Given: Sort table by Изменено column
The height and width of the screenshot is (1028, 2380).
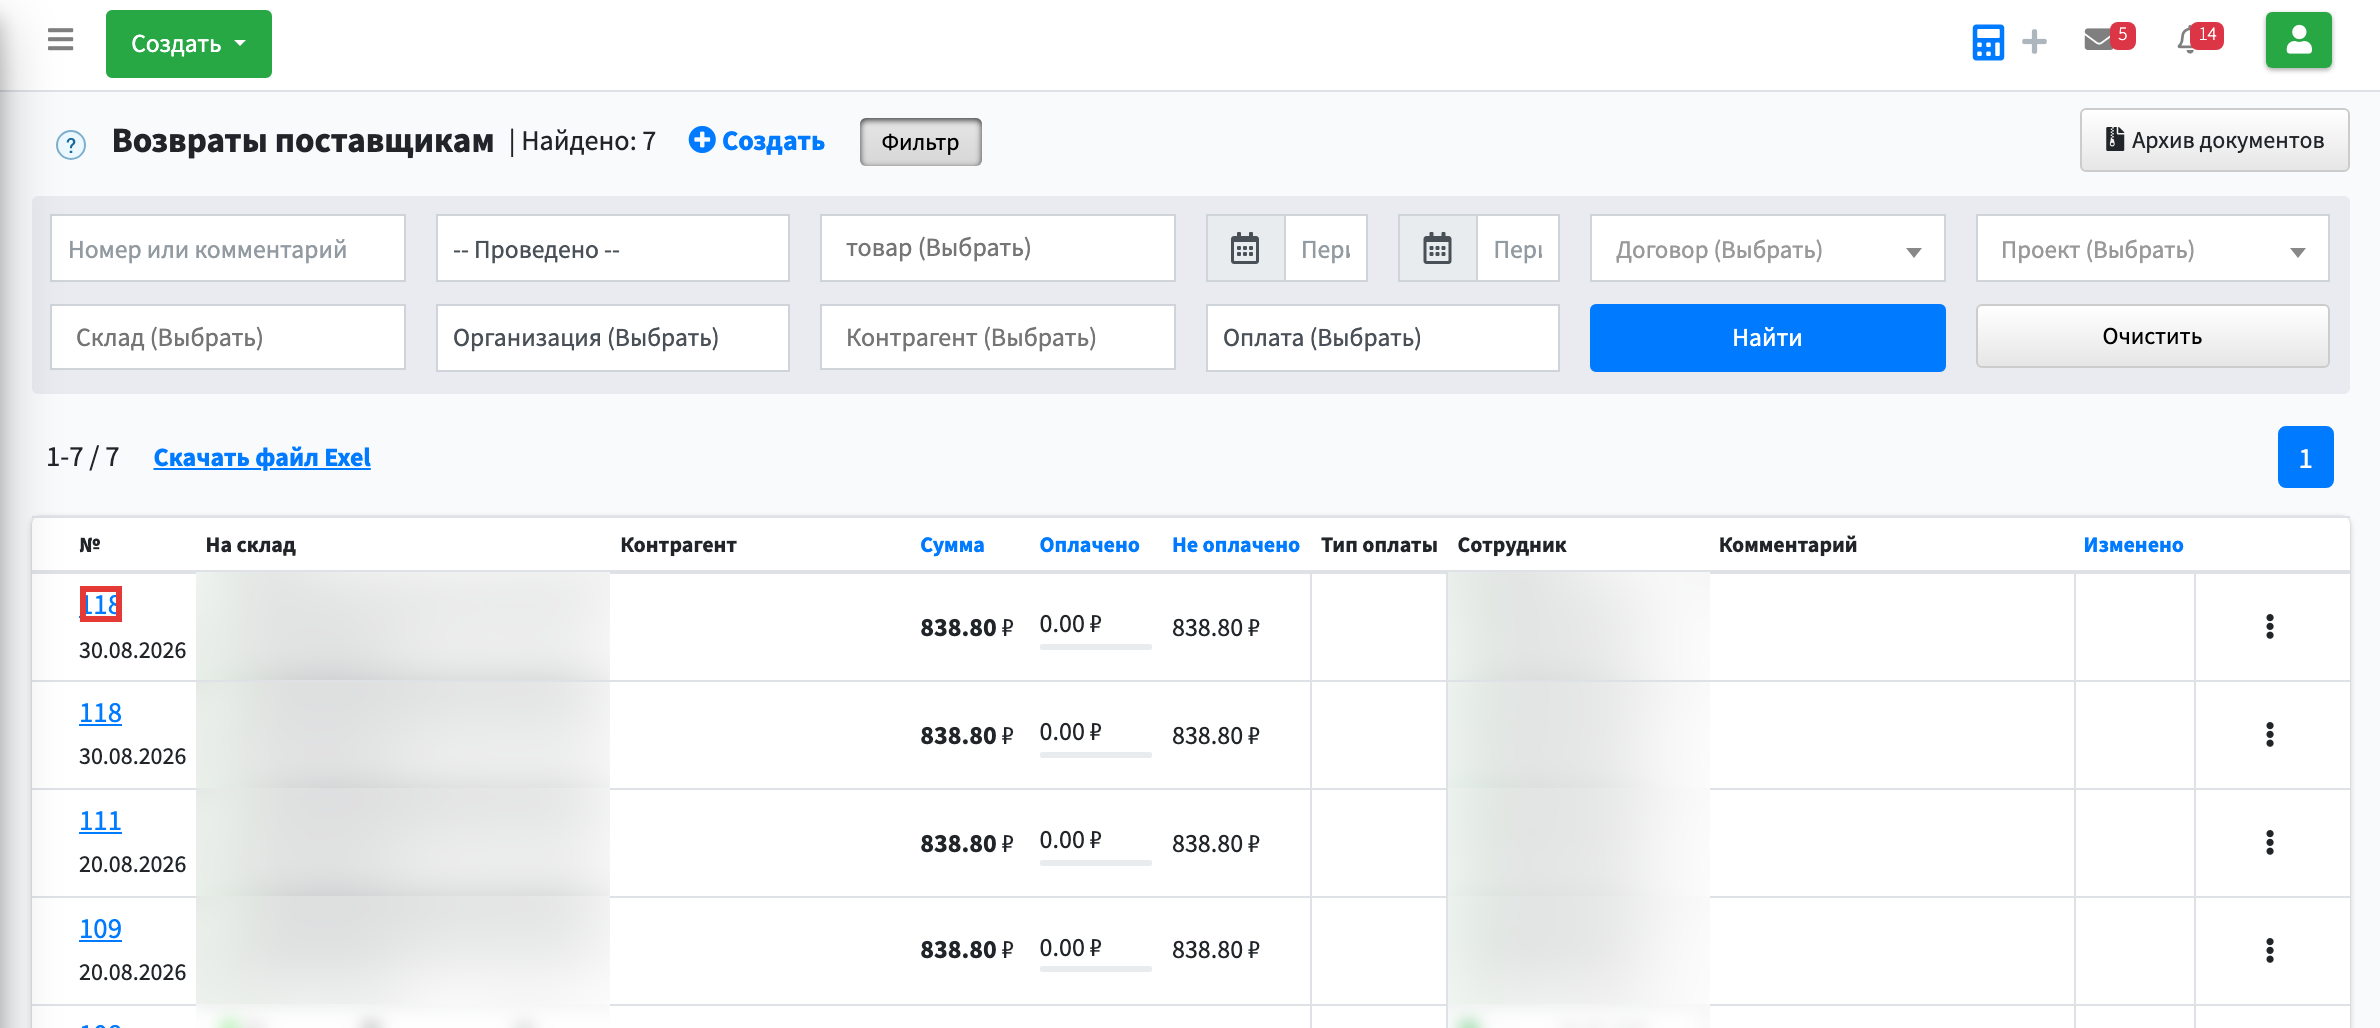Looking at the screenshot, I should (x=2133, y=545).
